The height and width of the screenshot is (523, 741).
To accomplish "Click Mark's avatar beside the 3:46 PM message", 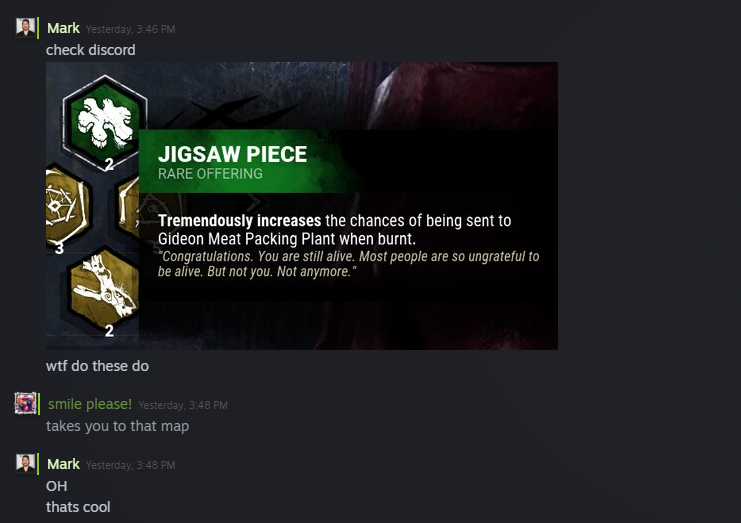I will tap(25, 28).
